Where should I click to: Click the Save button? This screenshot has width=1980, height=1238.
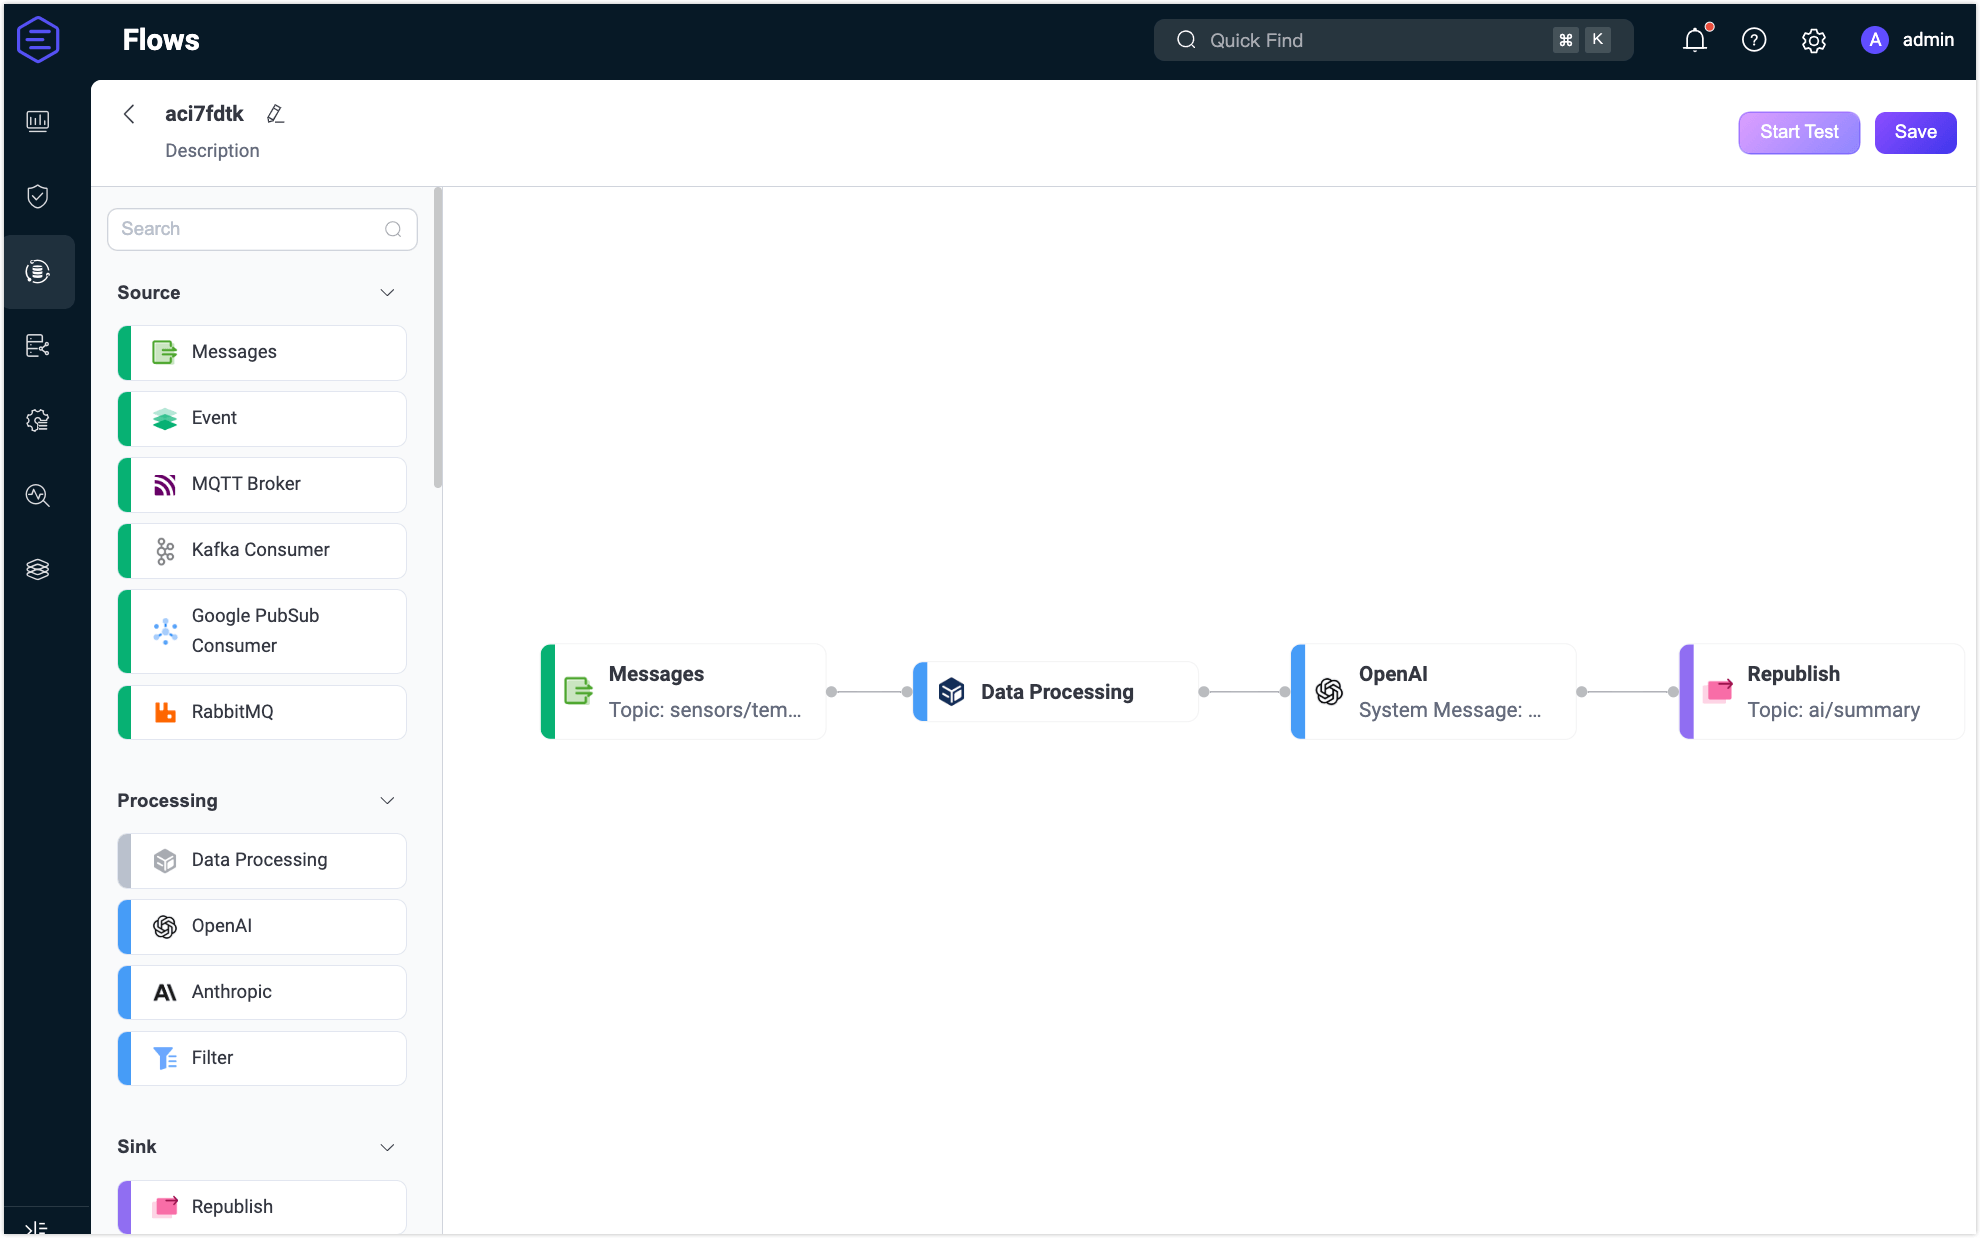click(1915, 132)
